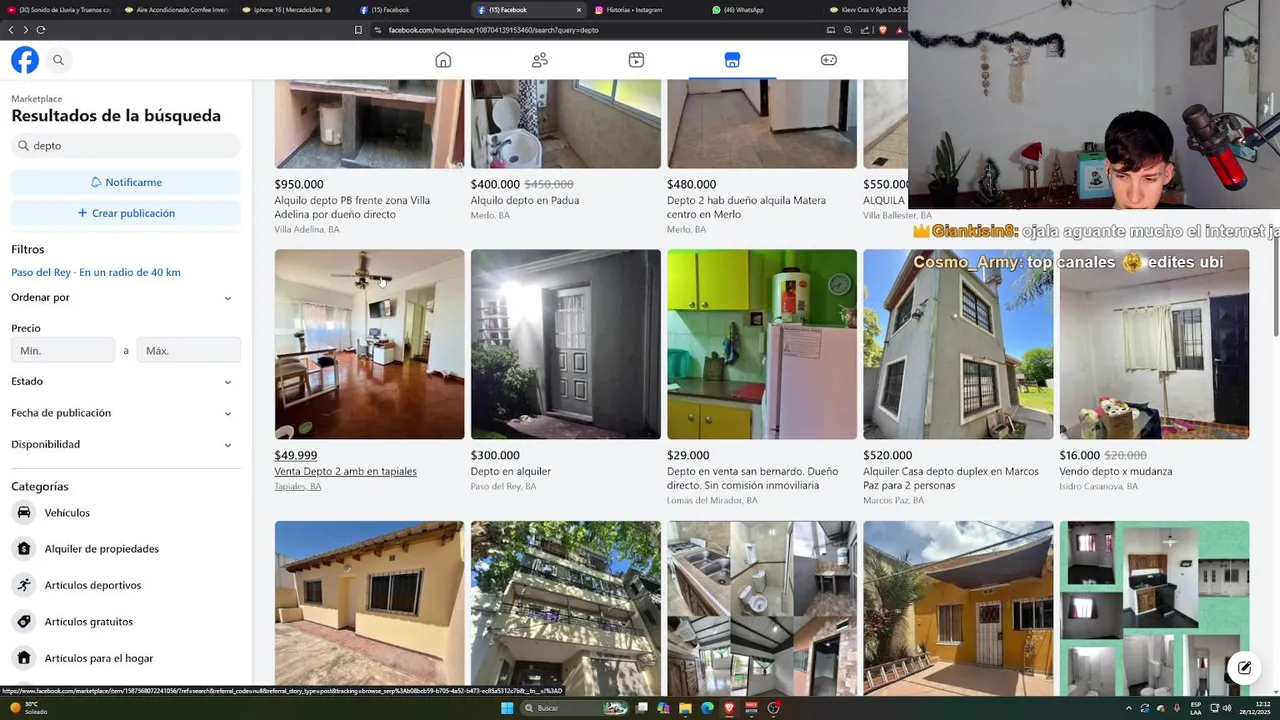The image size is (1280, 720).
Task: Click the browser forward arrow
Action: tap(26, 30)
